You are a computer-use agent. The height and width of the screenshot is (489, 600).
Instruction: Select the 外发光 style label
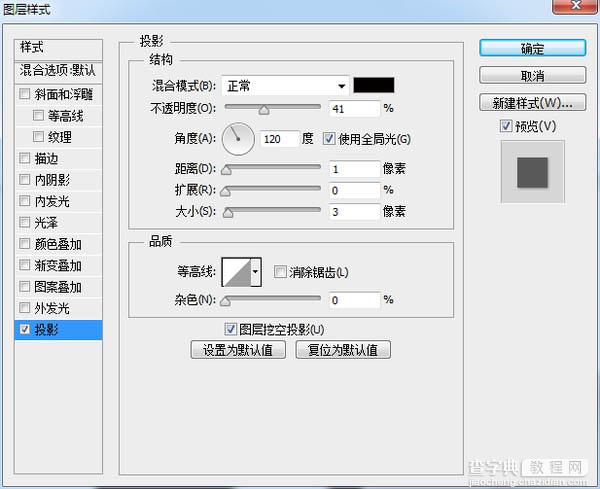[52, 308]
